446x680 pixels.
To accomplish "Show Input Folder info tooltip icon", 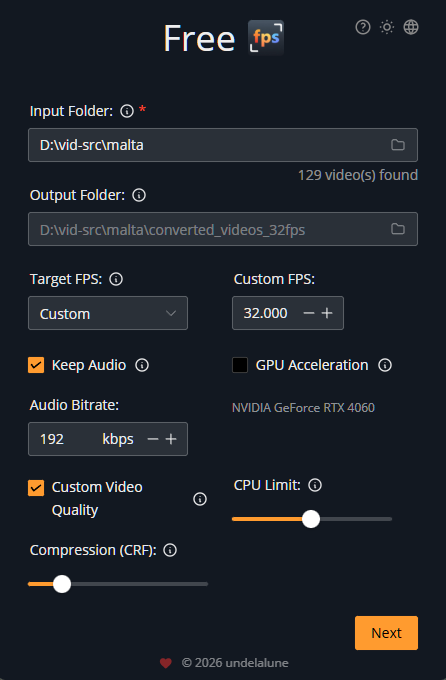I will 127,111.
